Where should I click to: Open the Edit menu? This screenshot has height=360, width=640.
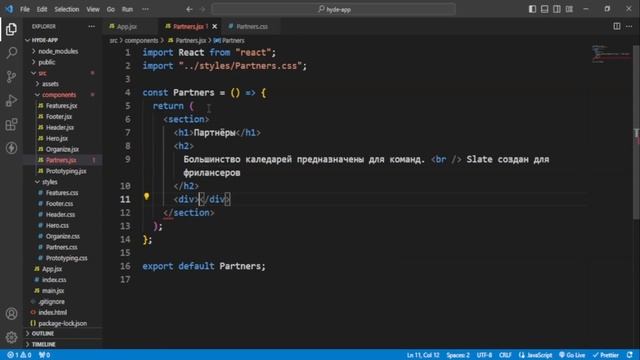pyautogui.click(x=42, y=9)
